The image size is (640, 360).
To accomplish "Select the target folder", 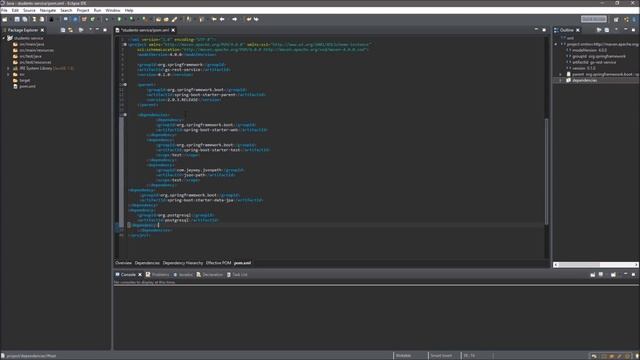I will (24, 80).
